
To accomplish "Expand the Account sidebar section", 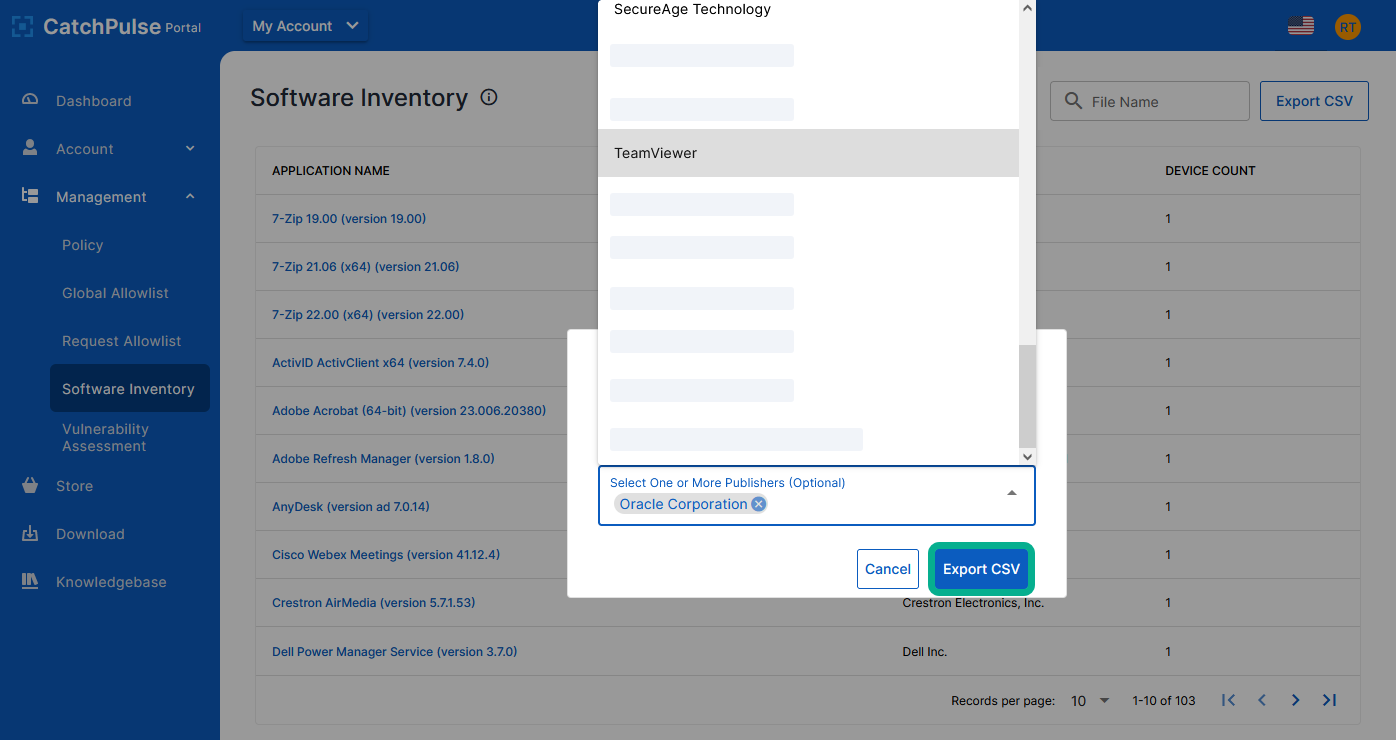I will click(190, 149).
